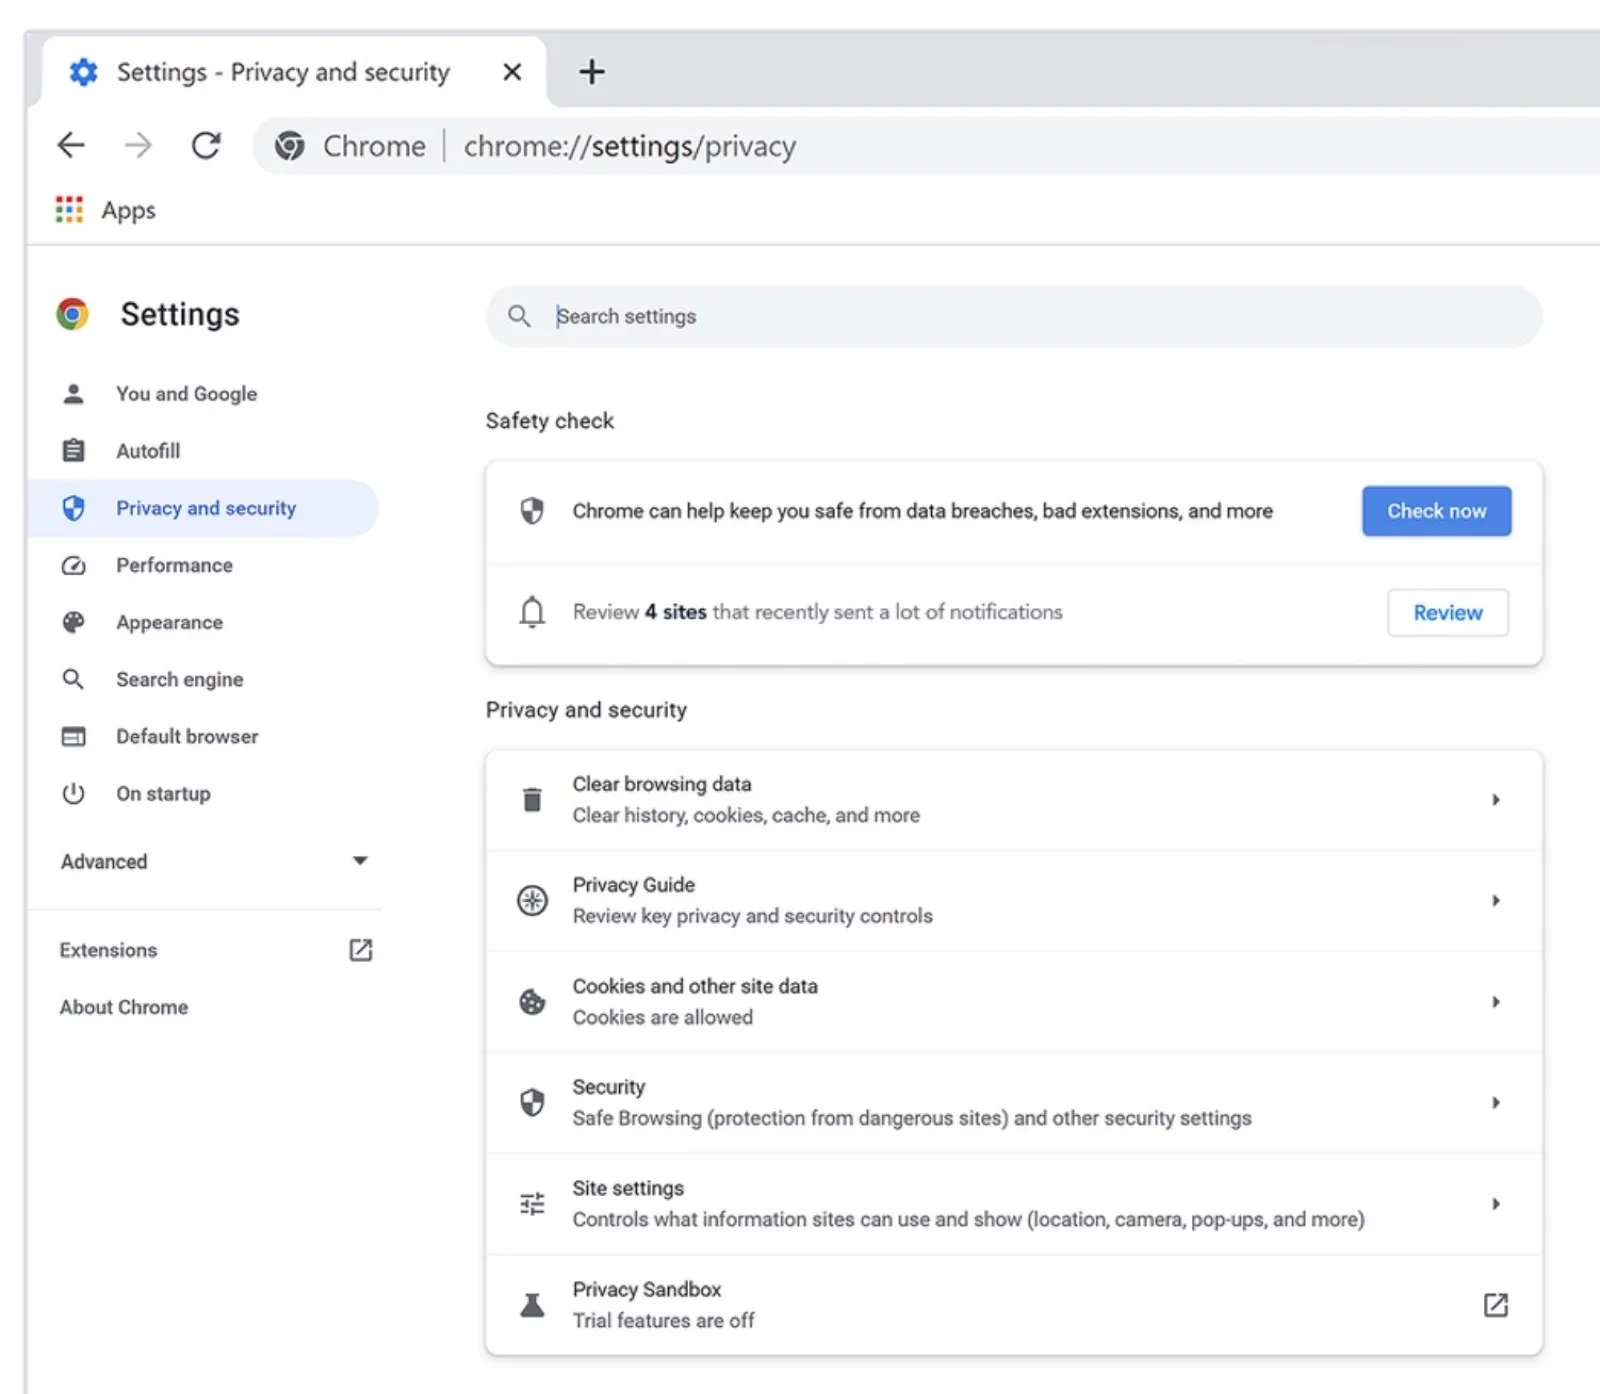Click the Appearance palette icon
1600x1394 pixels.
[73, 622]
